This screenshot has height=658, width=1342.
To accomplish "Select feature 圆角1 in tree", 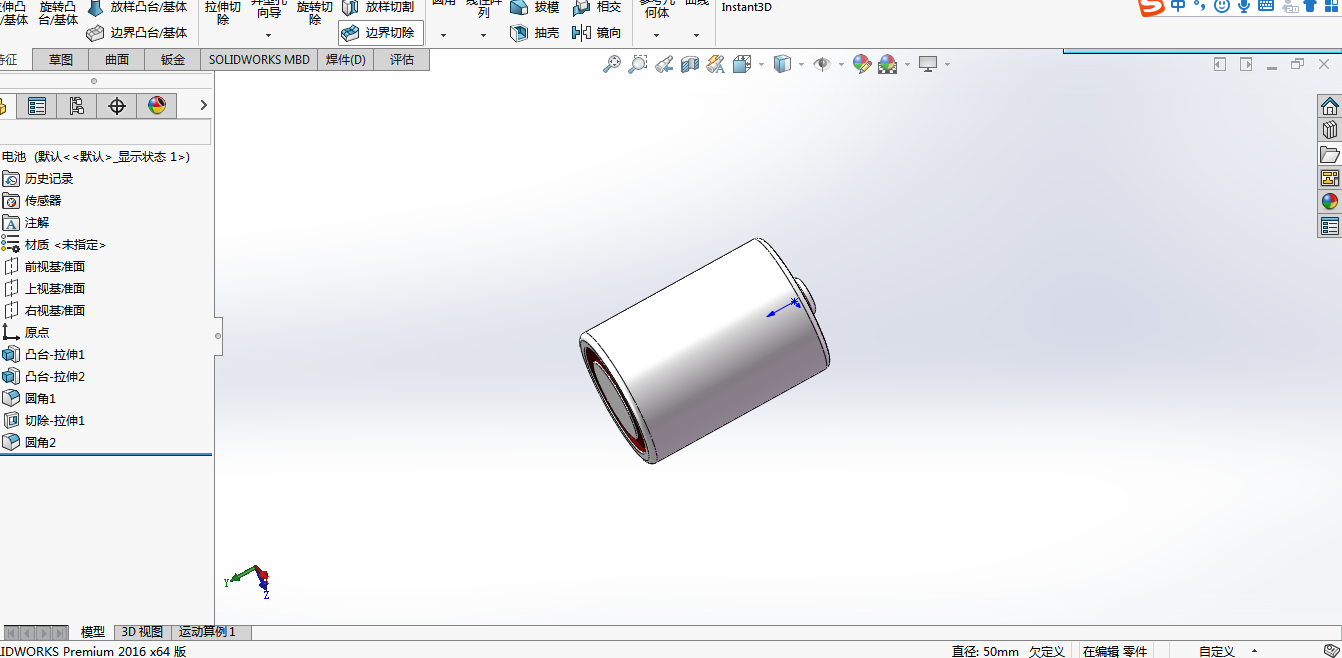I will (x=30, y=399).
